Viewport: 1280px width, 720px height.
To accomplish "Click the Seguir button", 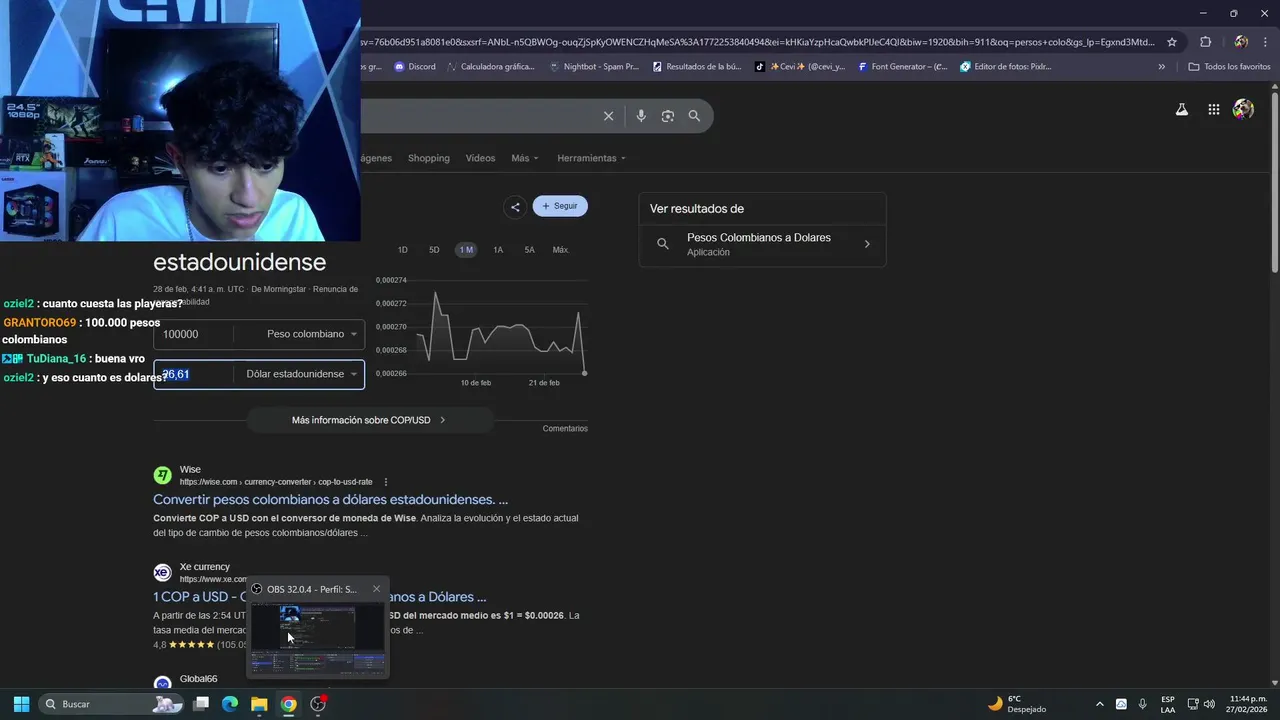I will click(x=560, y=206).
